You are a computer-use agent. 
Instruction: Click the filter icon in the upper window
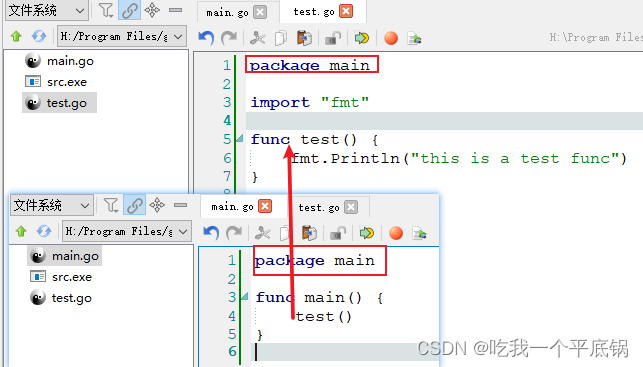(x=106, y=10)
